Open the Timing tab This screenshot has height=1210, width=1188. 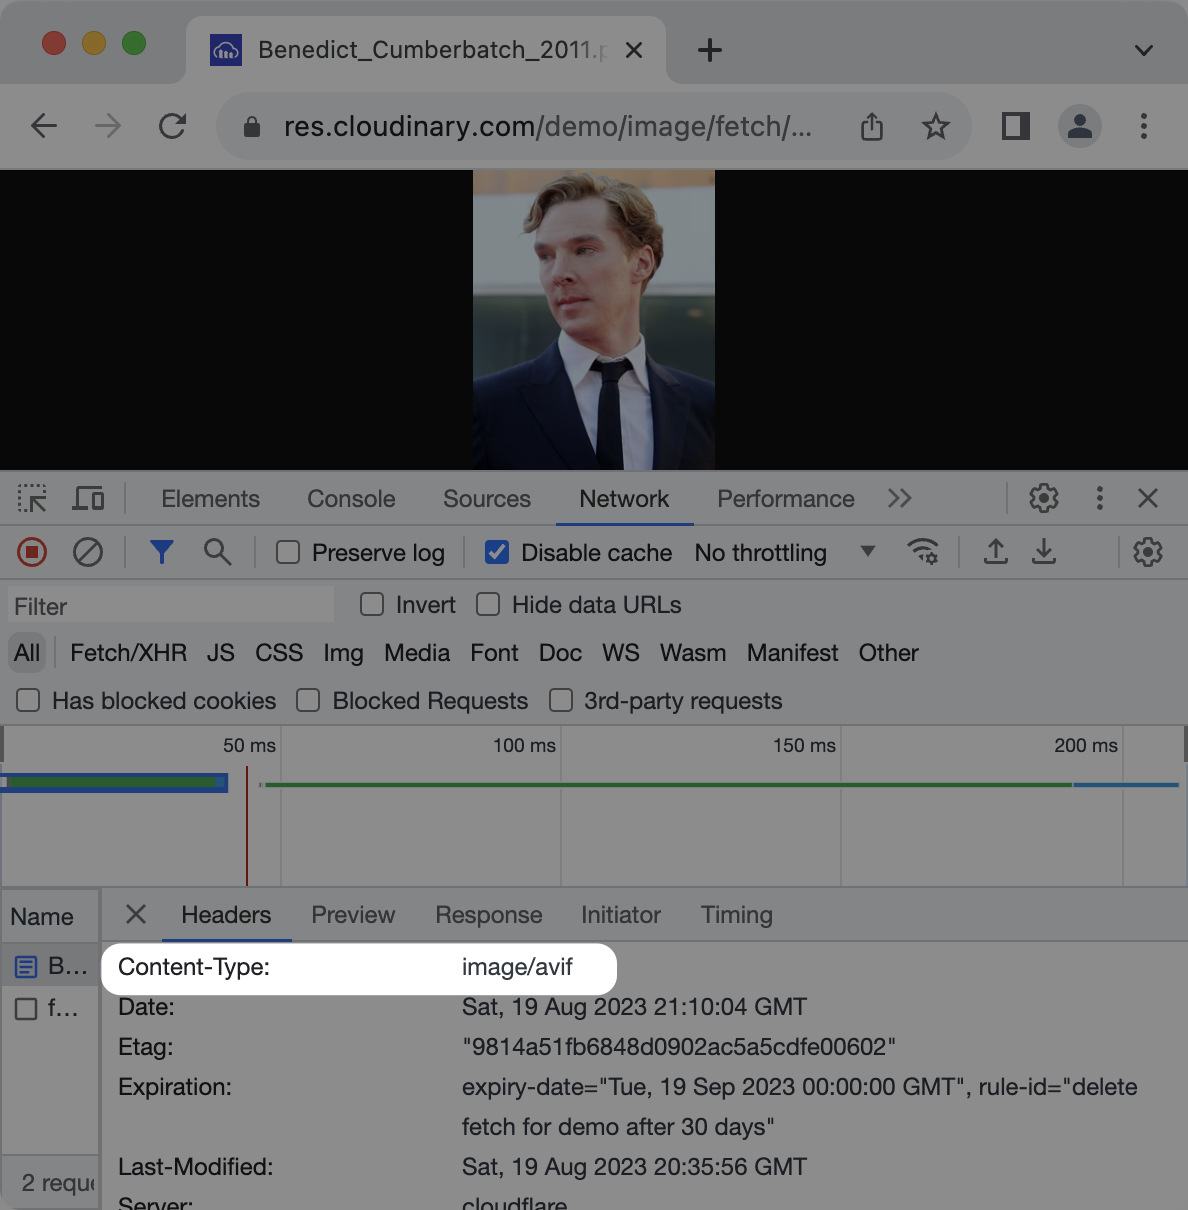point(737,915)
